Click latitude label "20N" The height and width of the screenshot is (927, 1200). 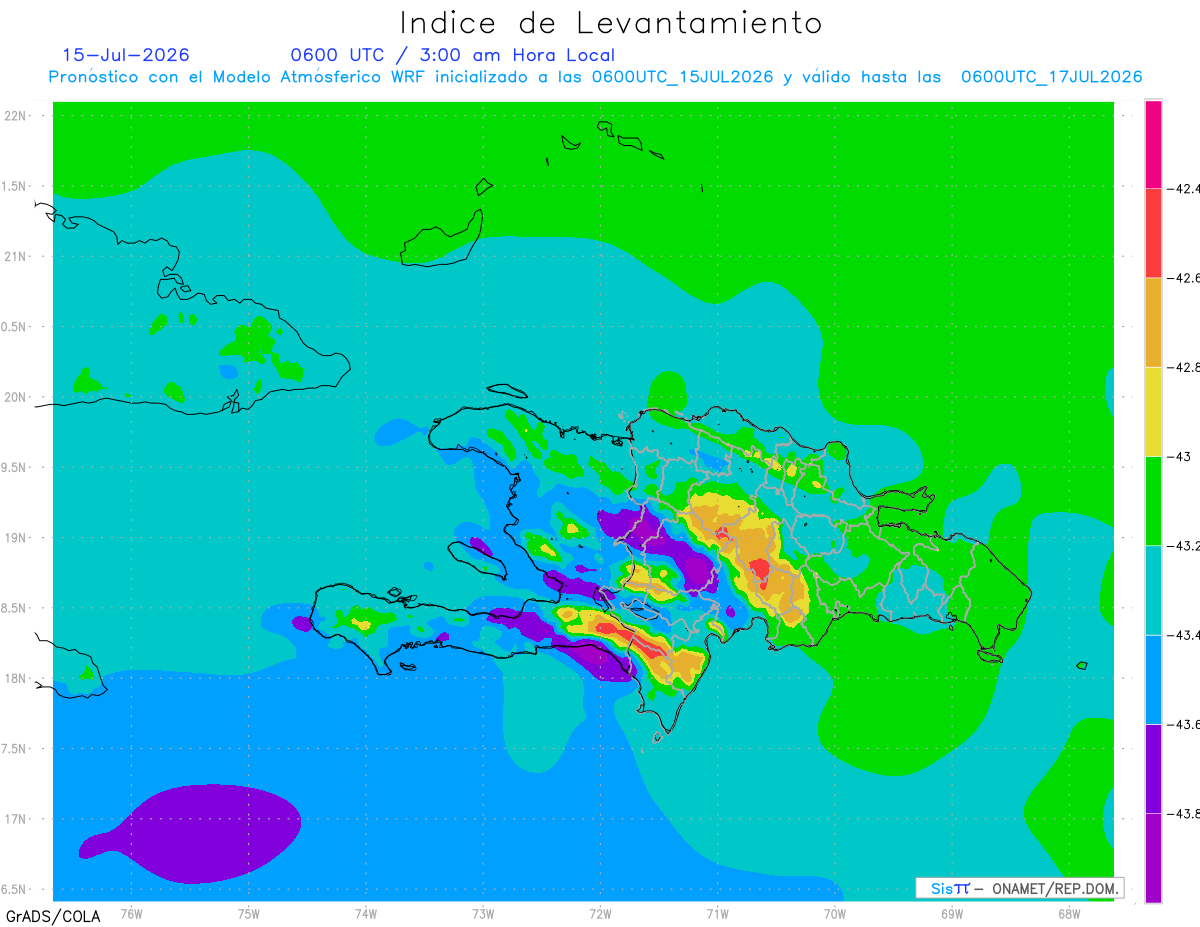coord(16,397)
